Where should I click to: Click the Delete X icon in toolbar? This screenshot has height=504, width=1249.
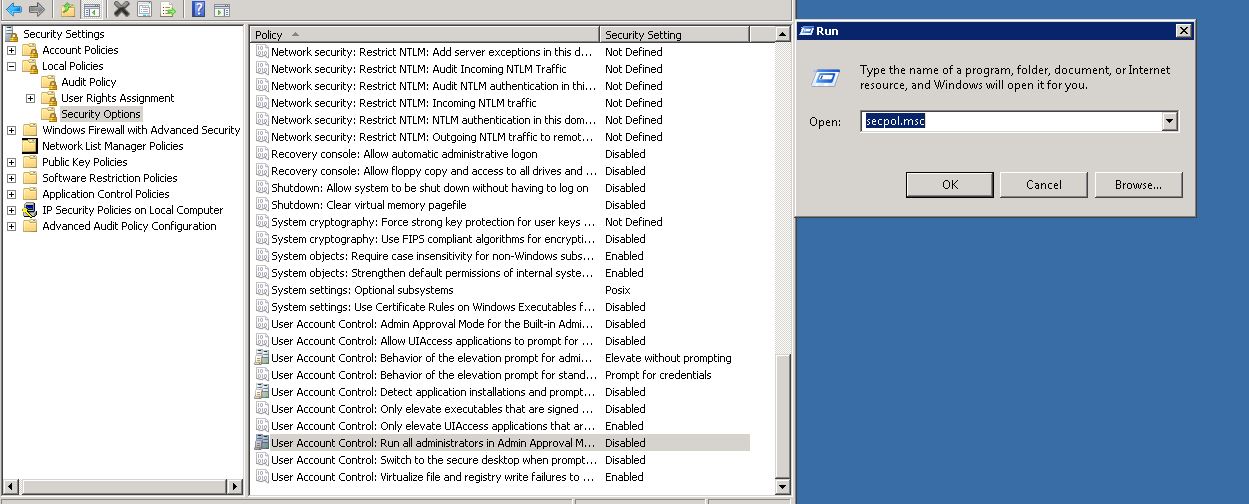click(121, 10)
